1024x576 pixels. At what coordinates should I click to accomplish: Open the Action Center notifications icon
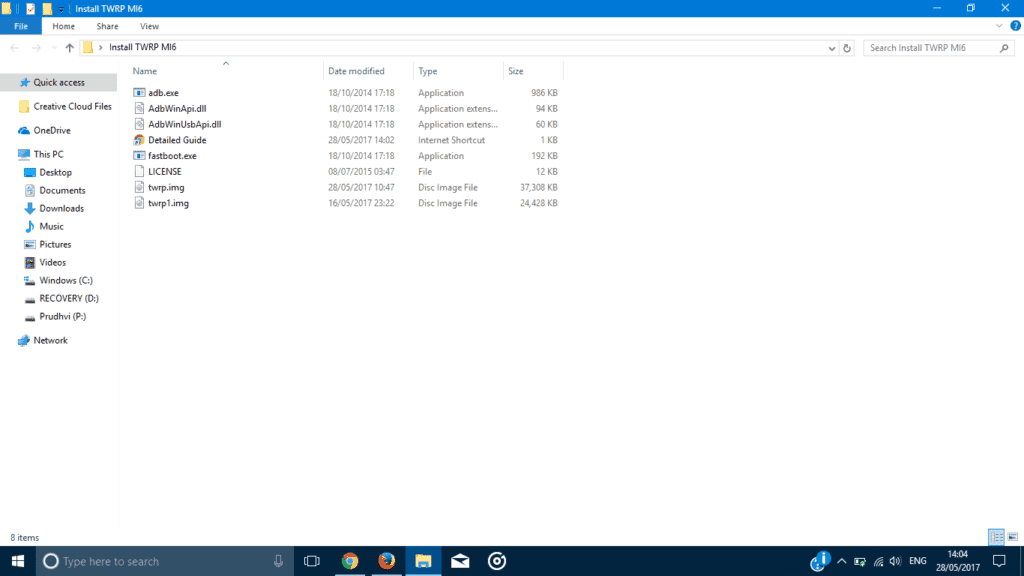[999, 561]
